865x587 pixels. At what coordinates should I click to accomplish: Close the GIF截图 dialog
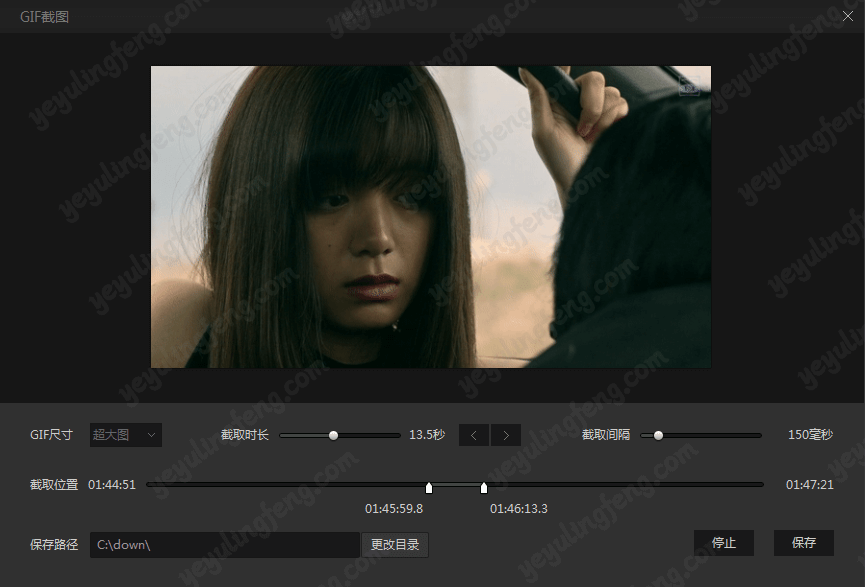point(848,16)
